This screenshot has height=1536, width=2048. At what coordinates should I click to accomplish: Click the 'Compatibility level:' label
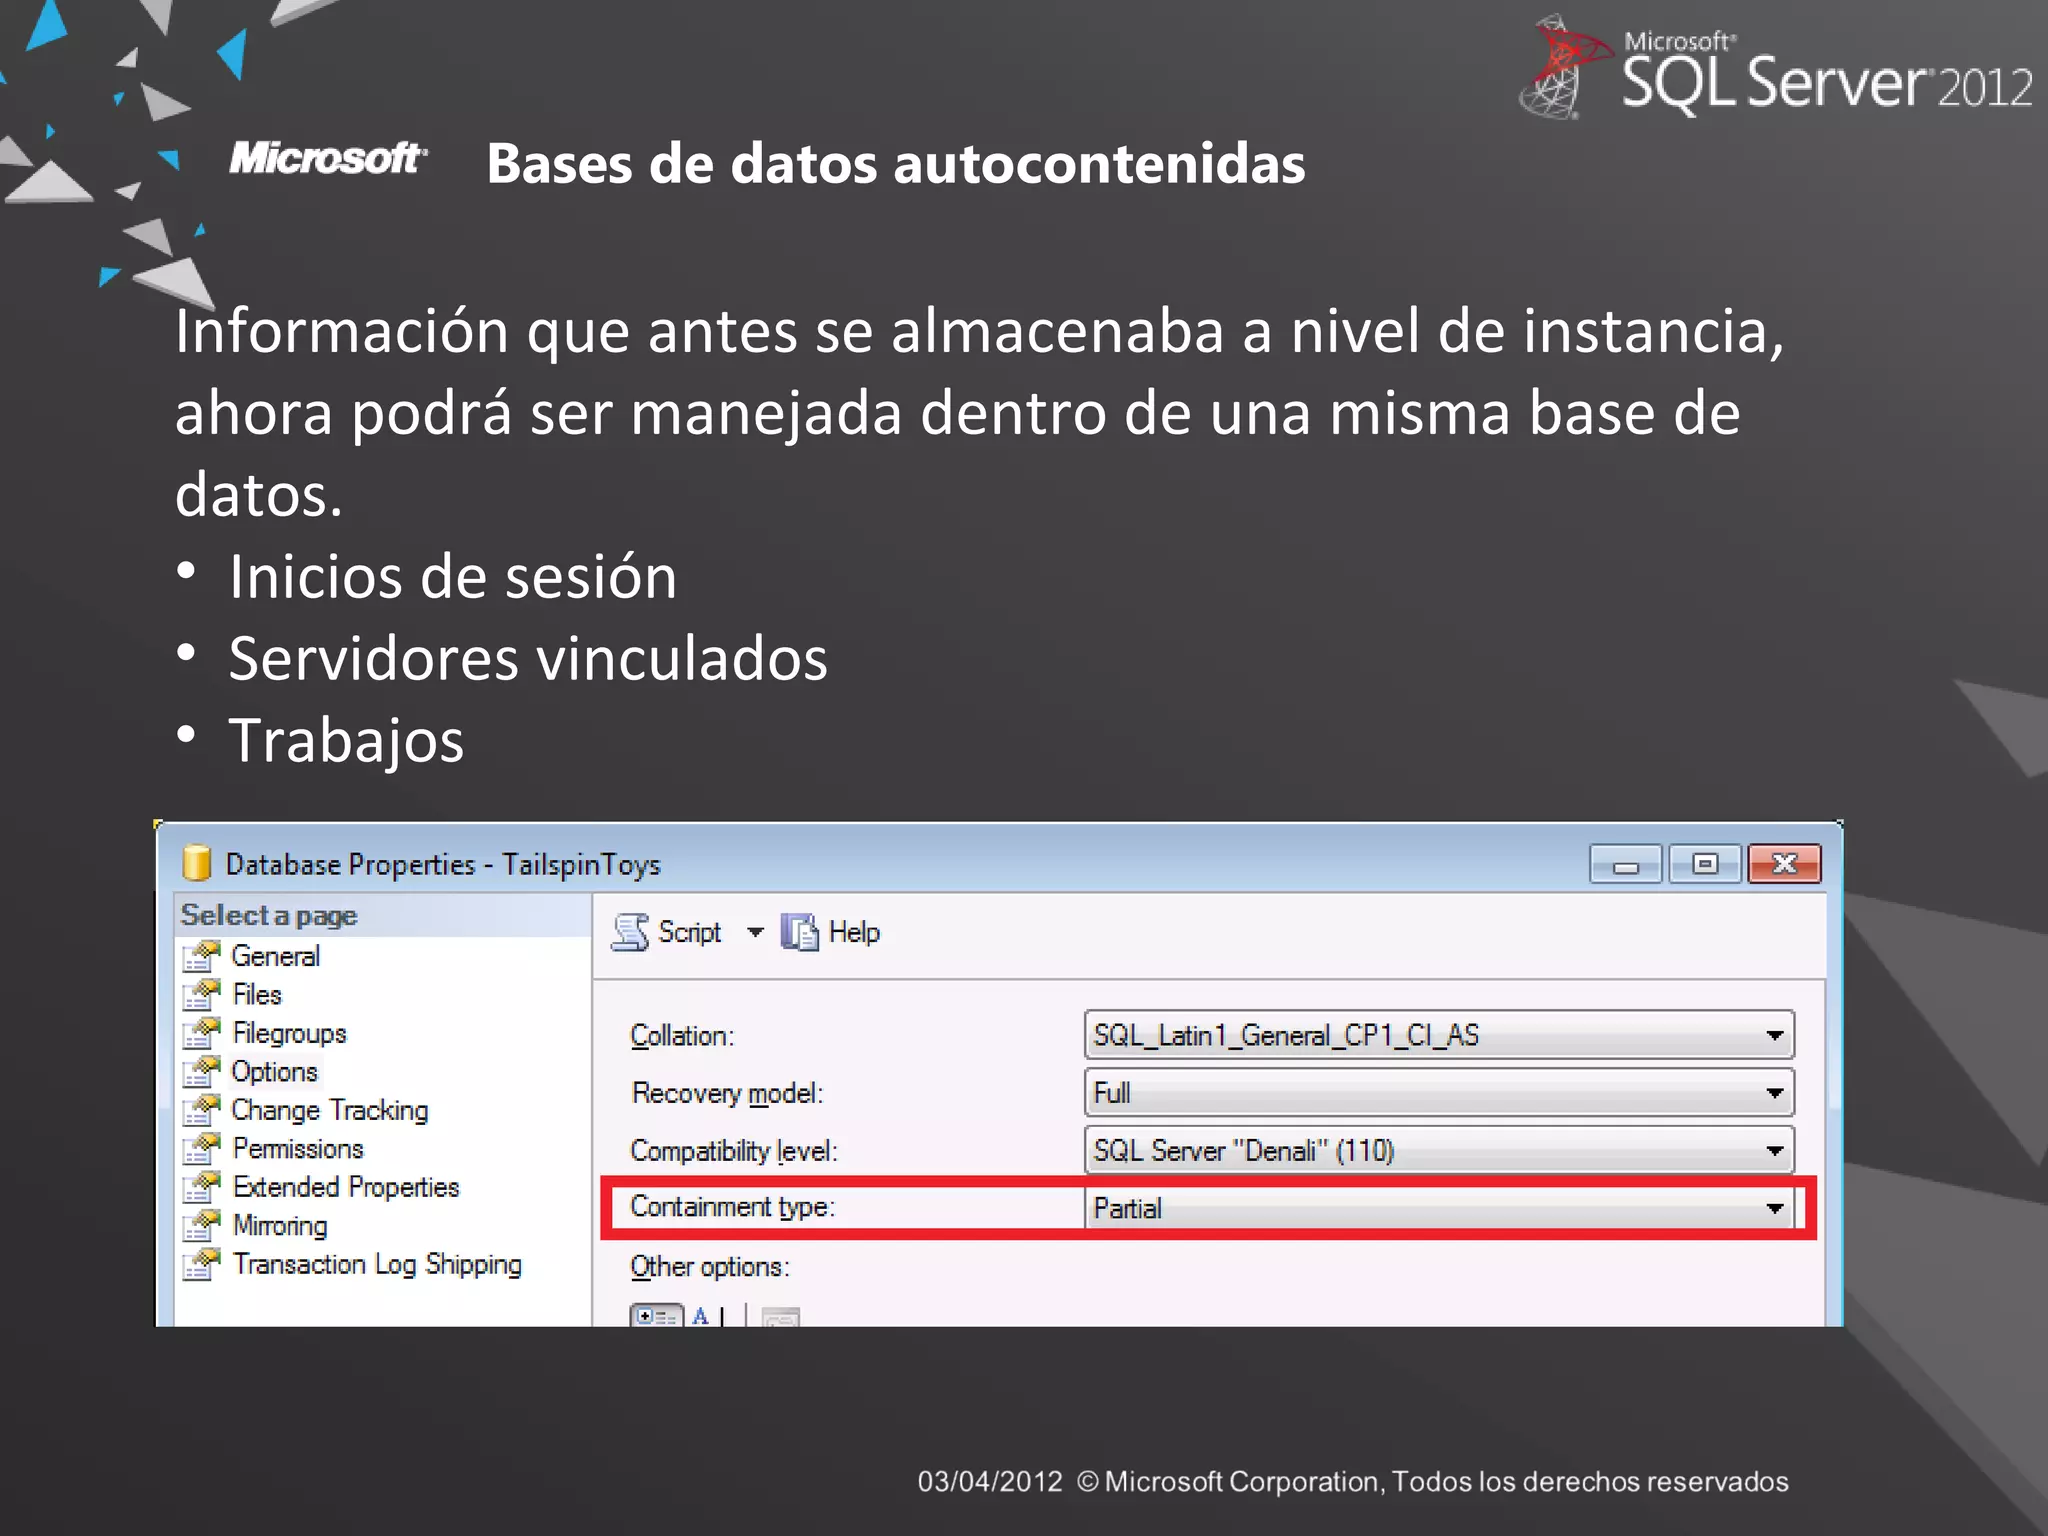(x=734, y=1152)
